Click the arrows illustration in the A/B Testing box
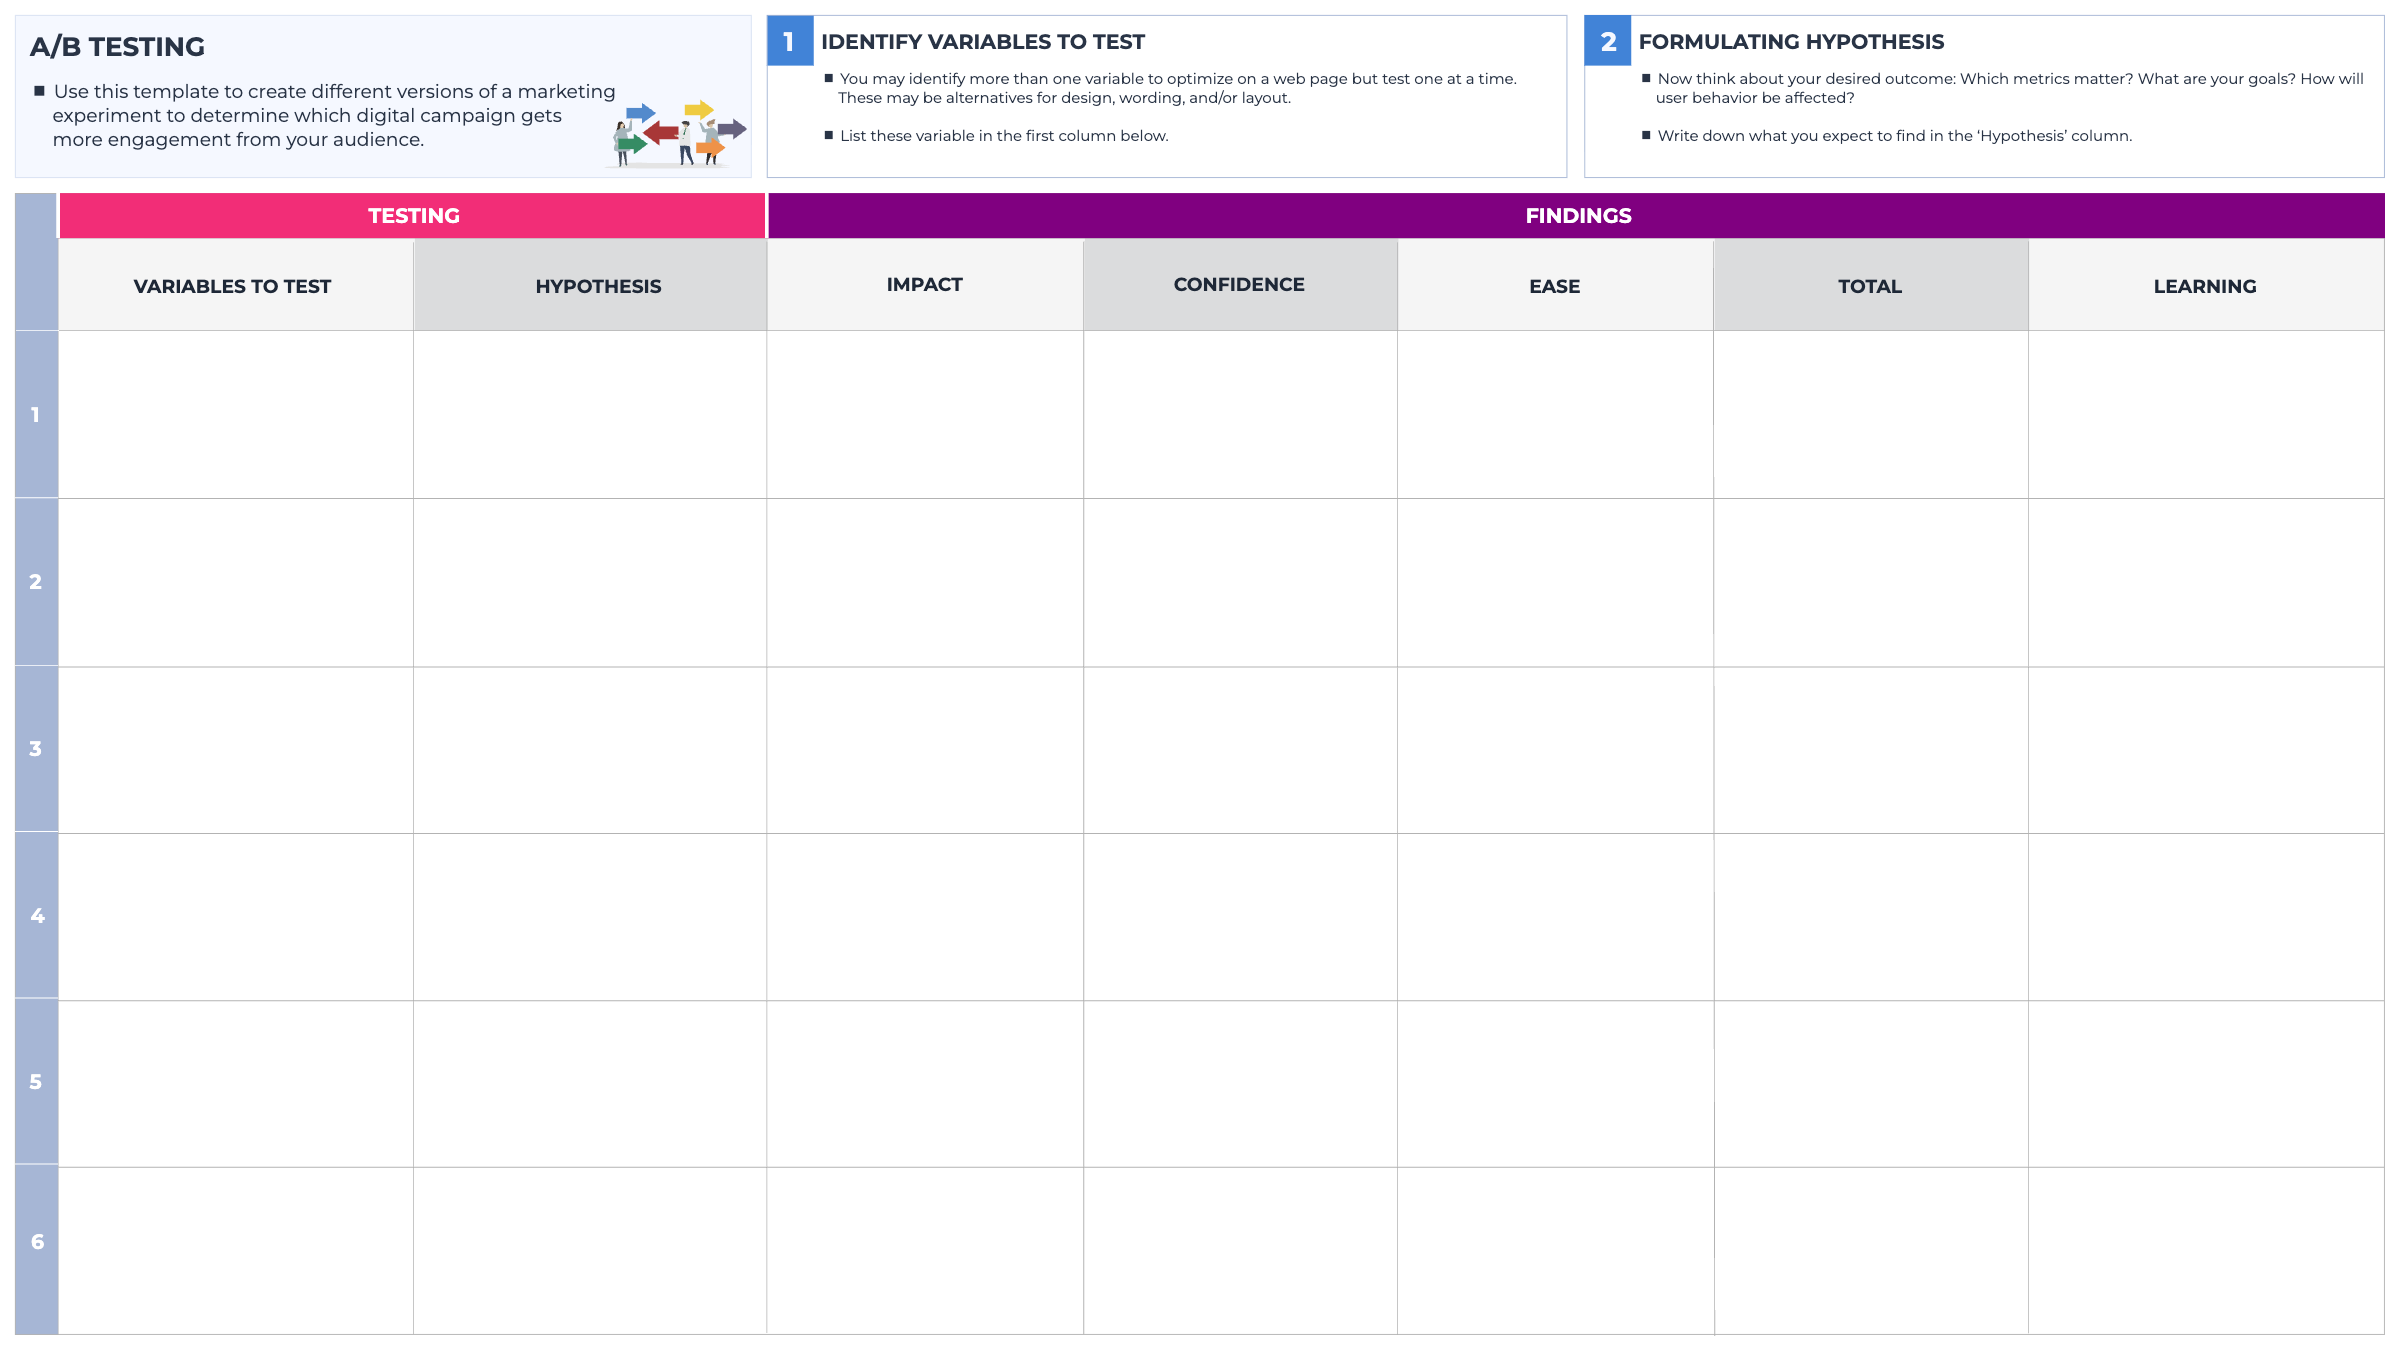 click(x=677, y=134)
